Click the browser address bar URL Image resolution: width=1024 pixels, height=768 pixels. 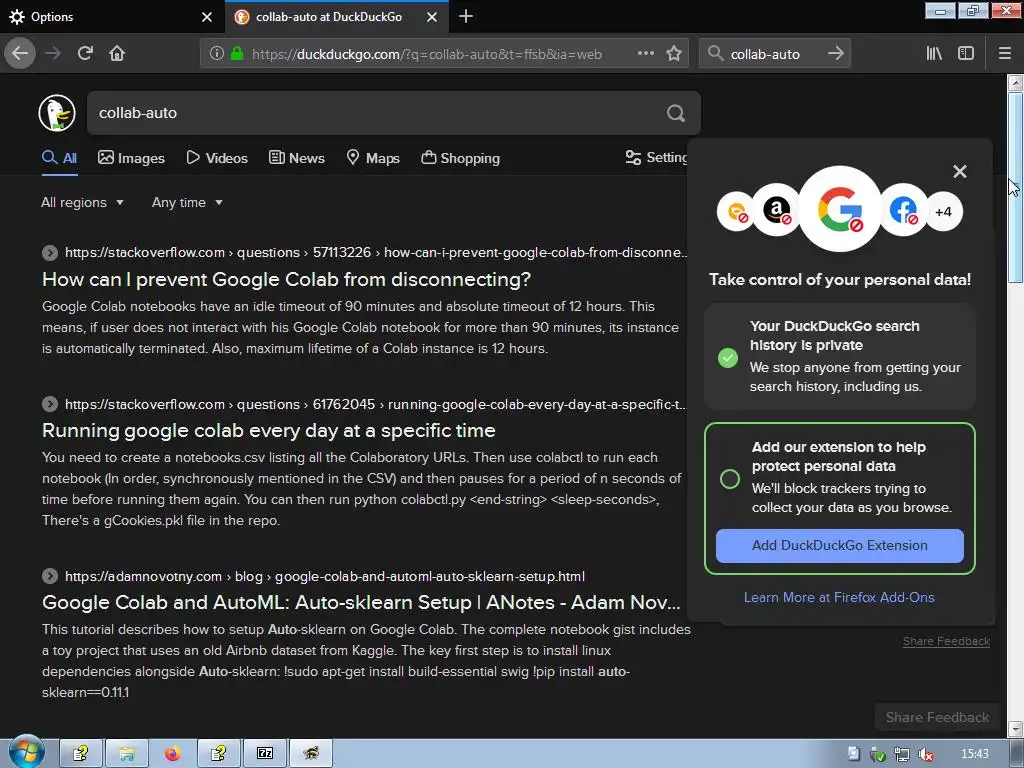(426, 54)
